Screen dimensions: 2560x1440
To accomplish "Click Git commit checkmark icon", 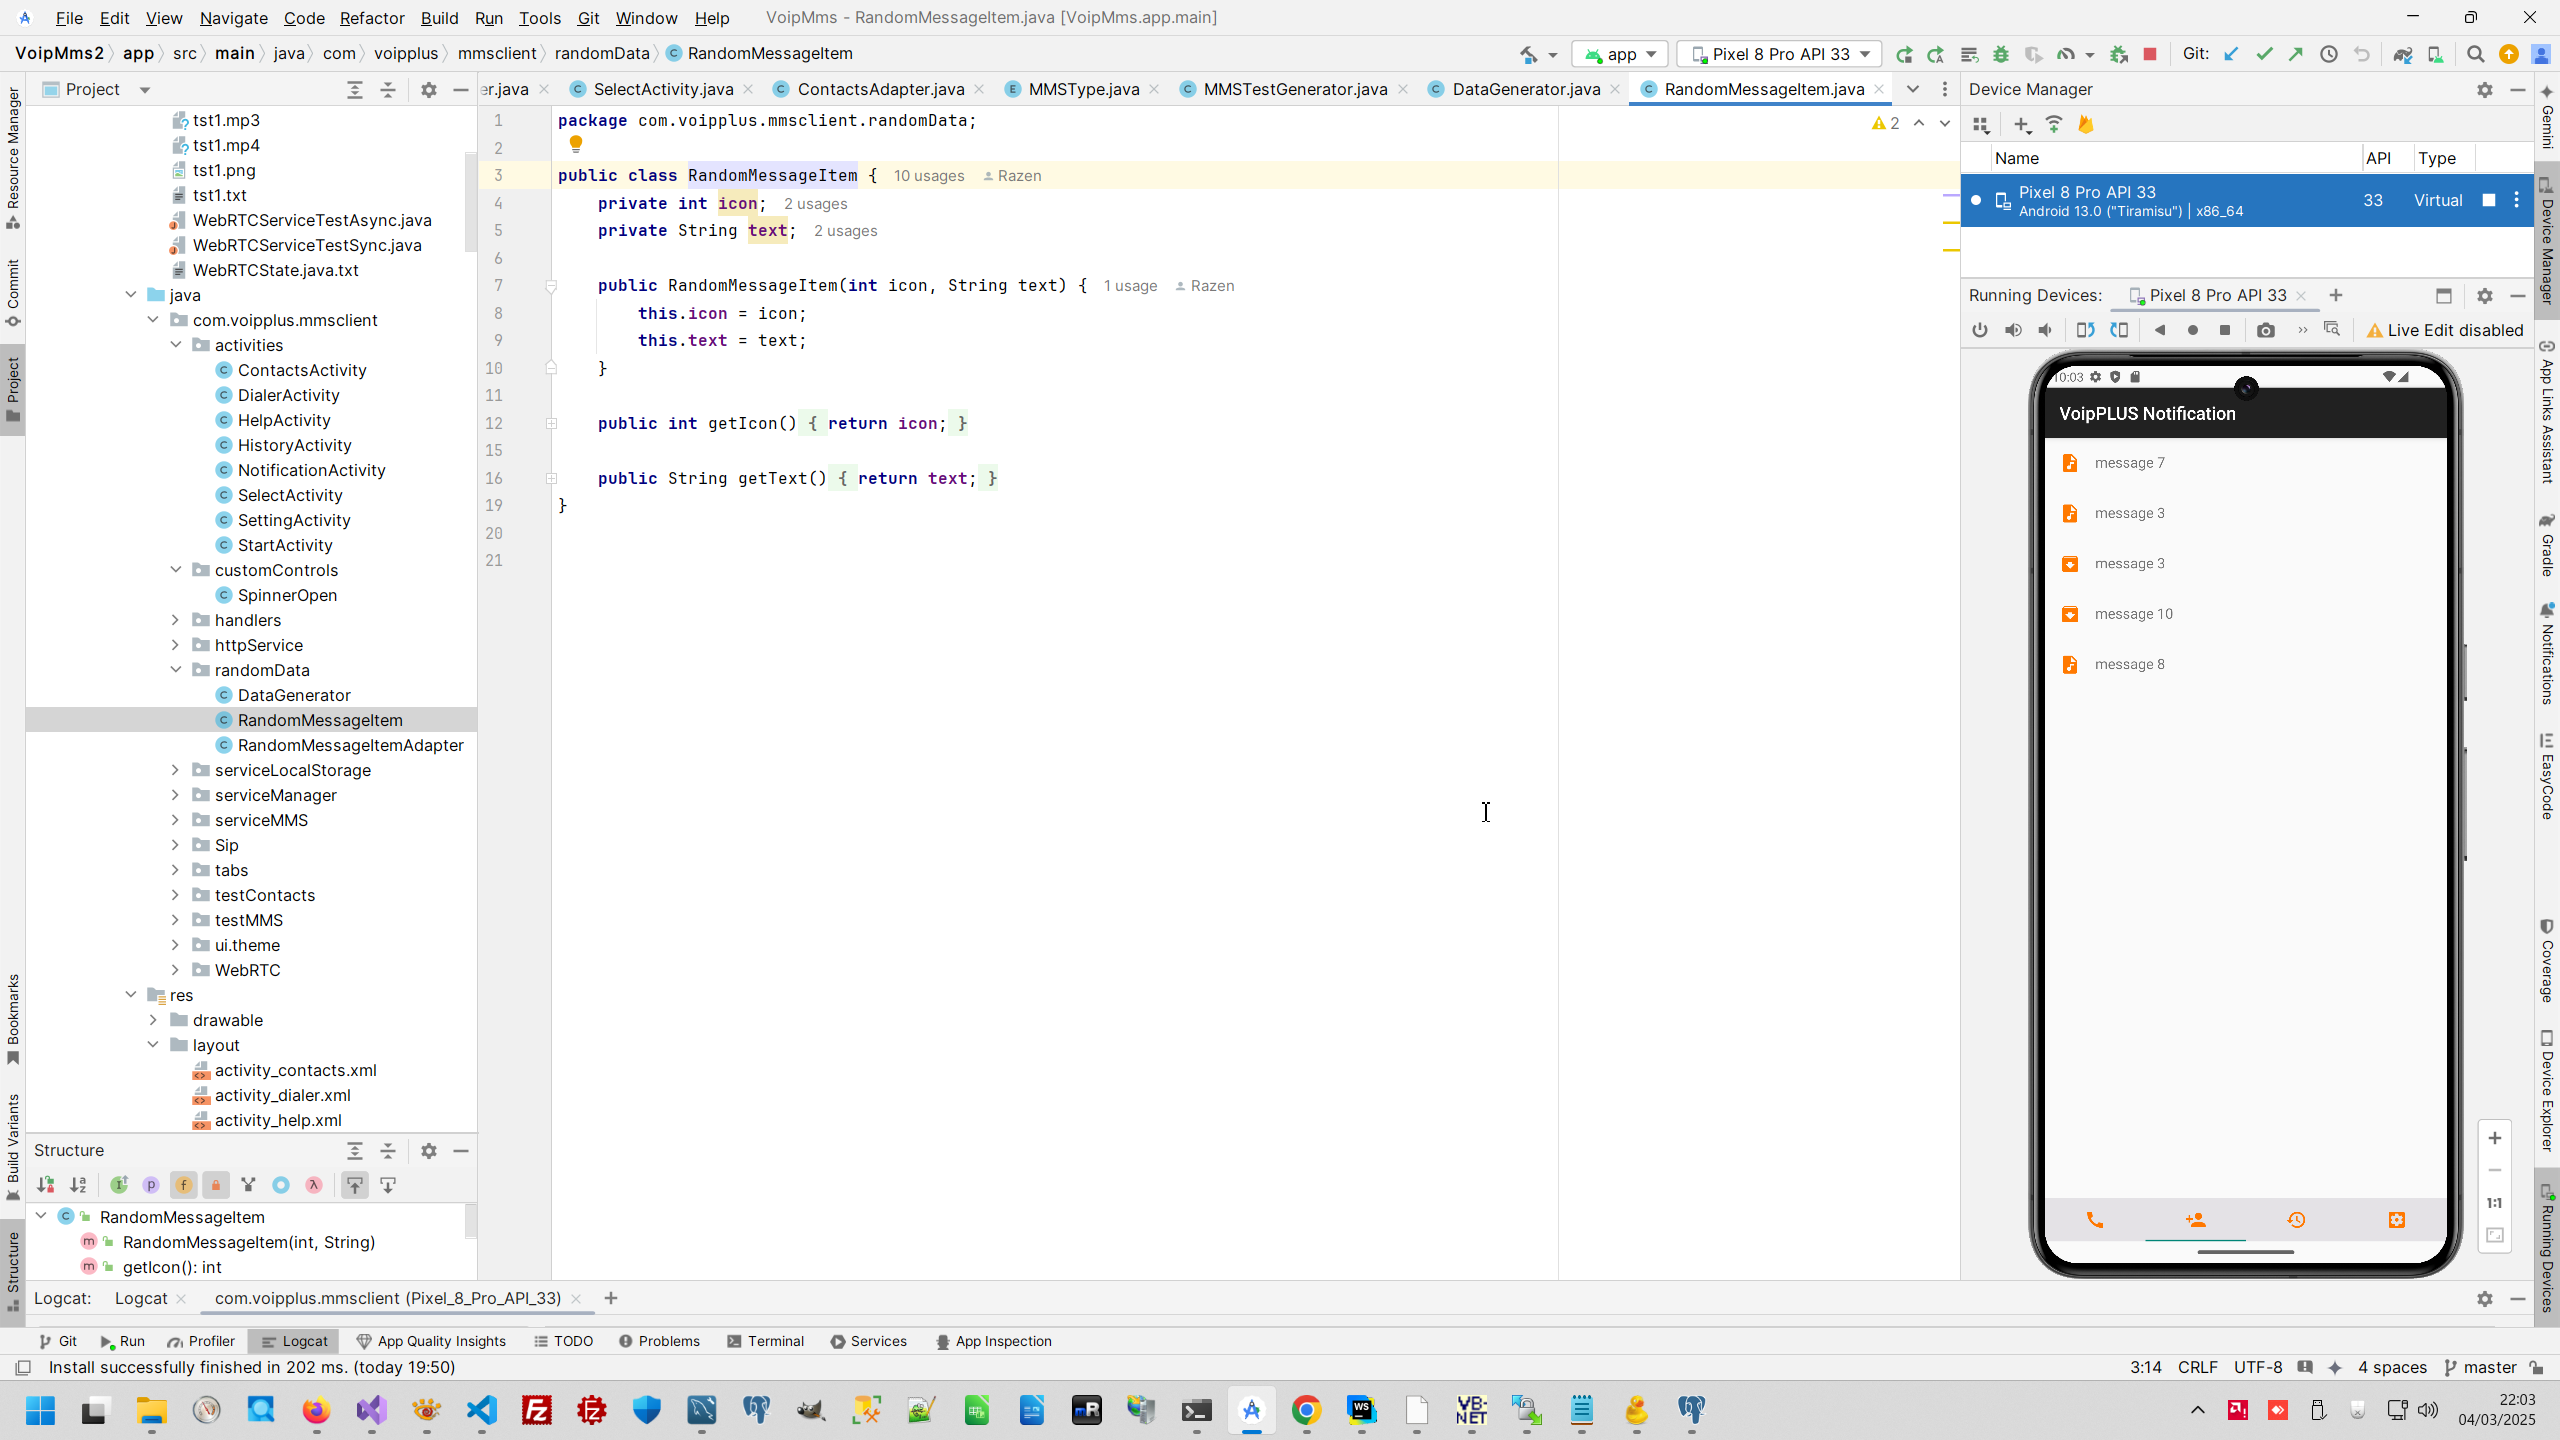I will 2264,54.
